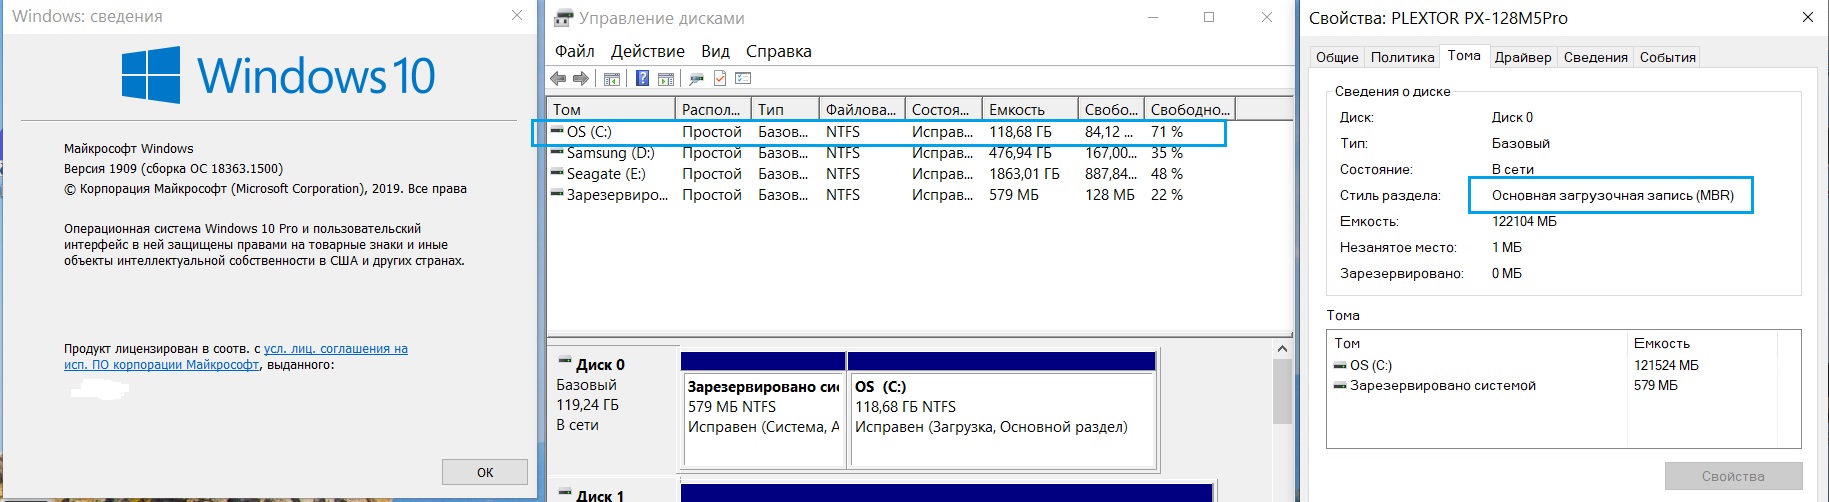1829x502 pixels.
Task: Click the Файлова... column header
Action: [x=862, y=109]
